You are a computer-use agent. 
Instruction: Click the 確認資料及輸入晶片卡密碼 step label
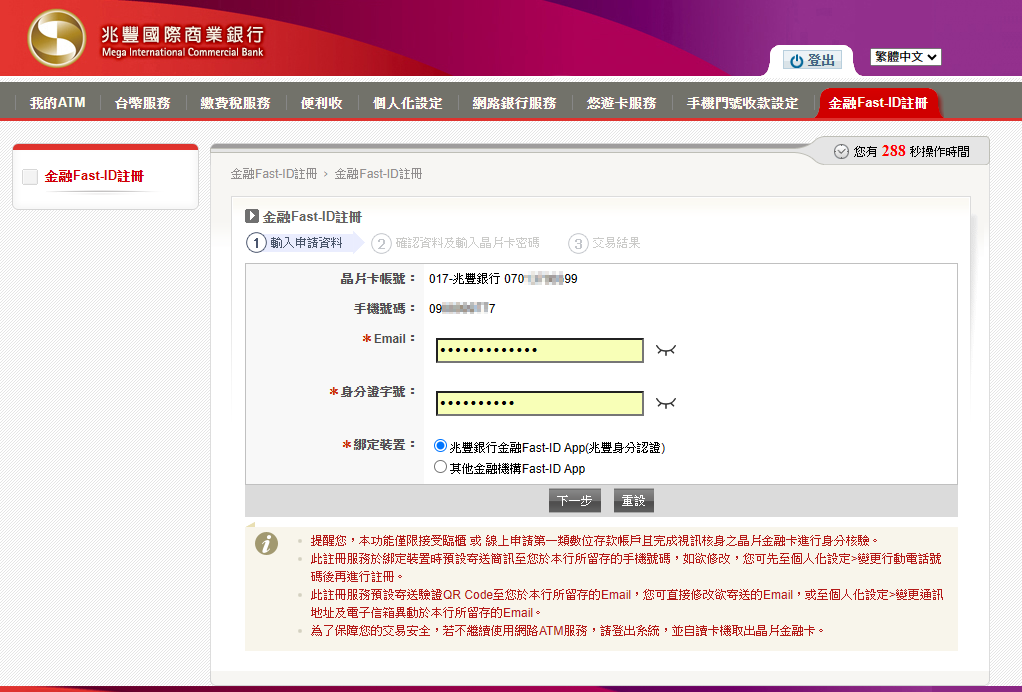pos(467,242)
